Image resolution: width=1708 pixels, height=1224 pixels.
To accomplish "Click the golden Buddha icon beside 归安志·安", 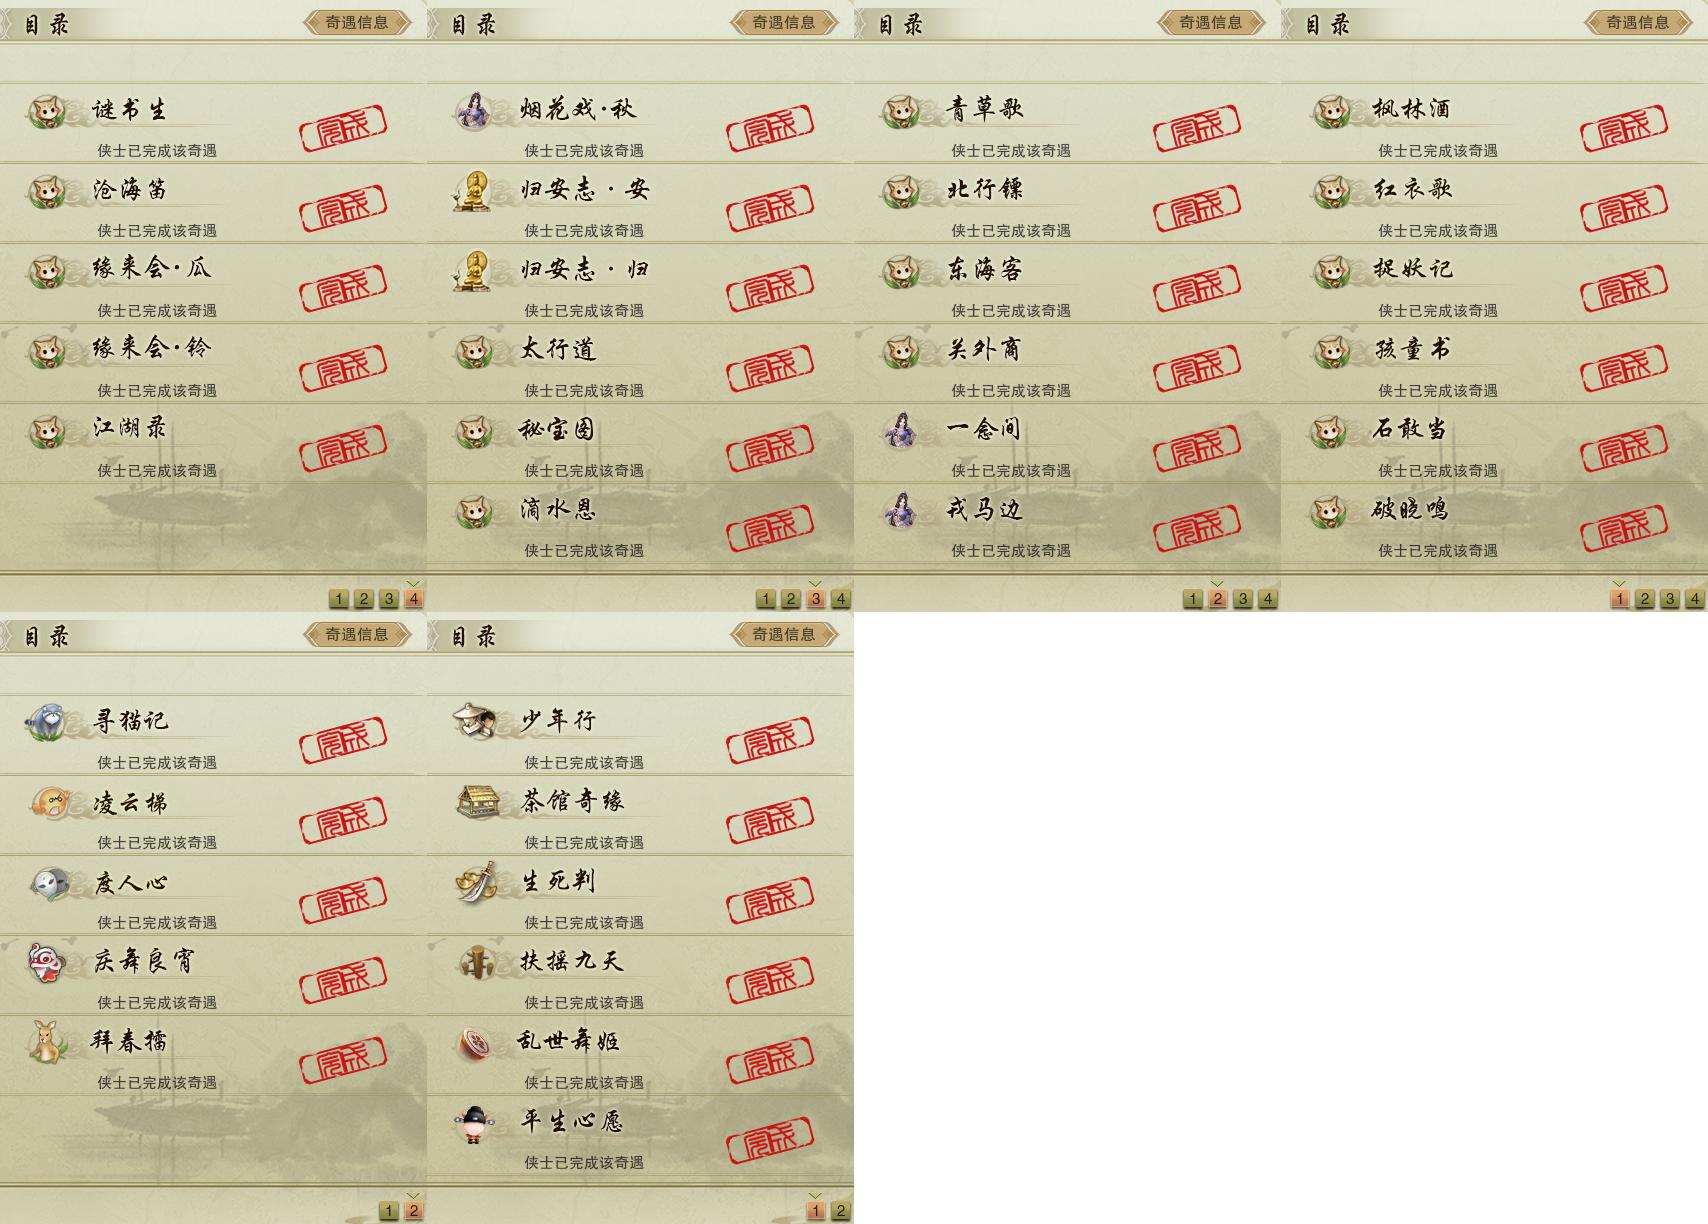I will pyautogui.click(x=472, y=190).
